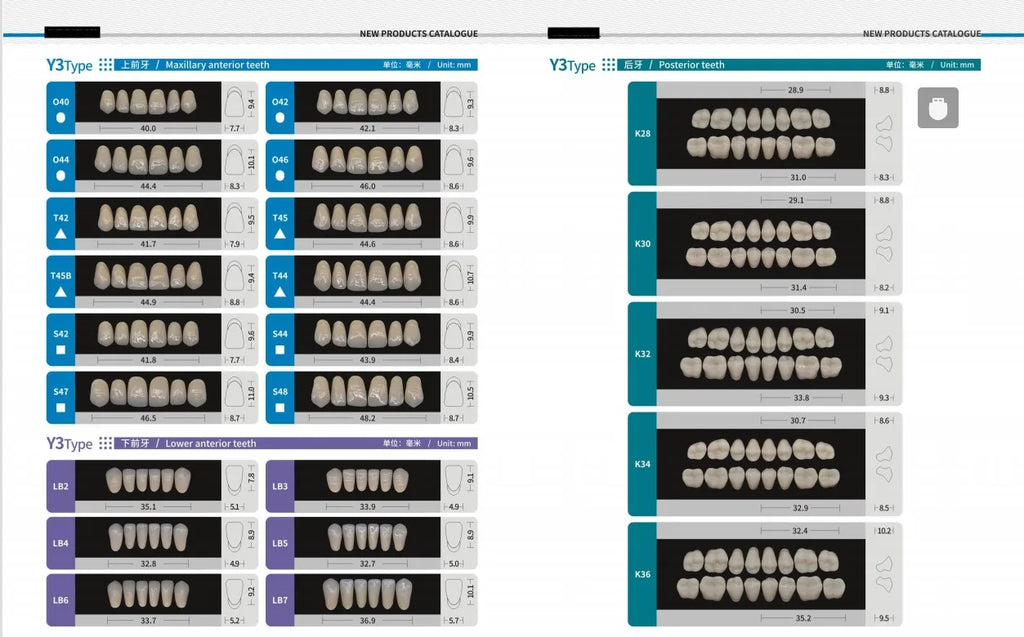The width and height of the screenshot is (1024, 637).
Task: Click the 44.9 width value under T45B
Action: point(148,302)
